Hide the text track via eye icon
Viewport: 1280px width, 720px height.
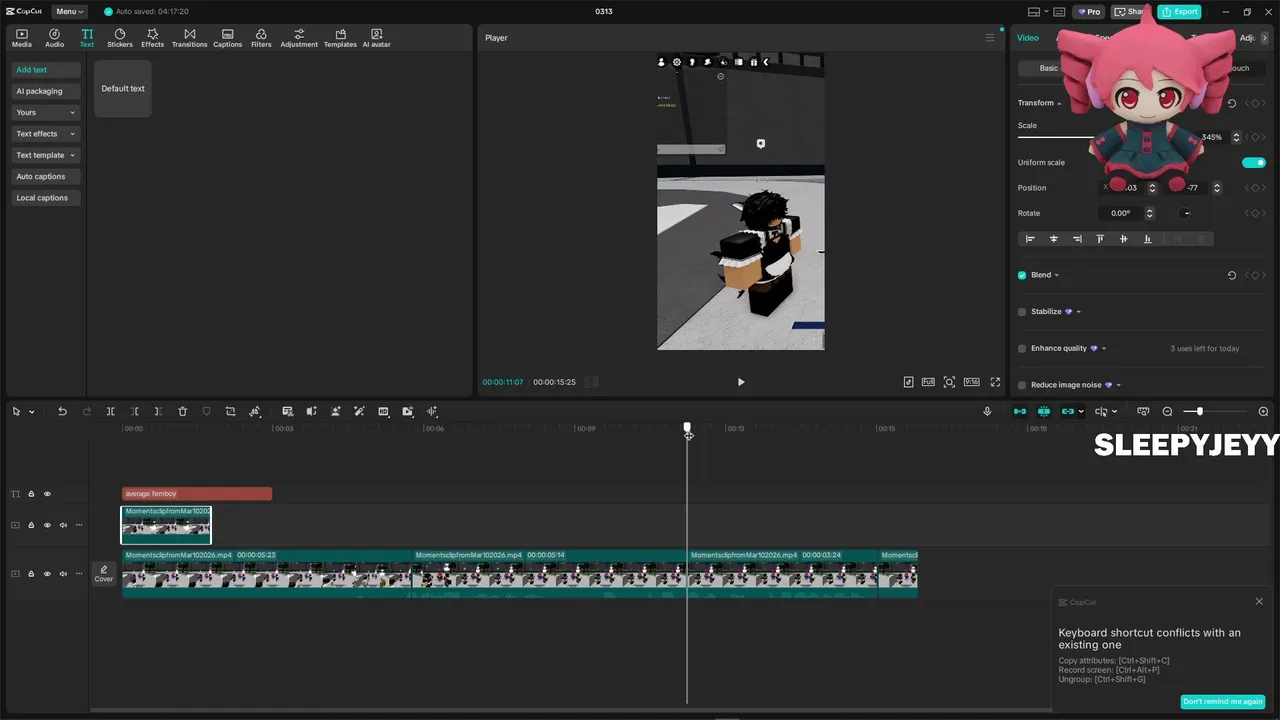(47, 494)
